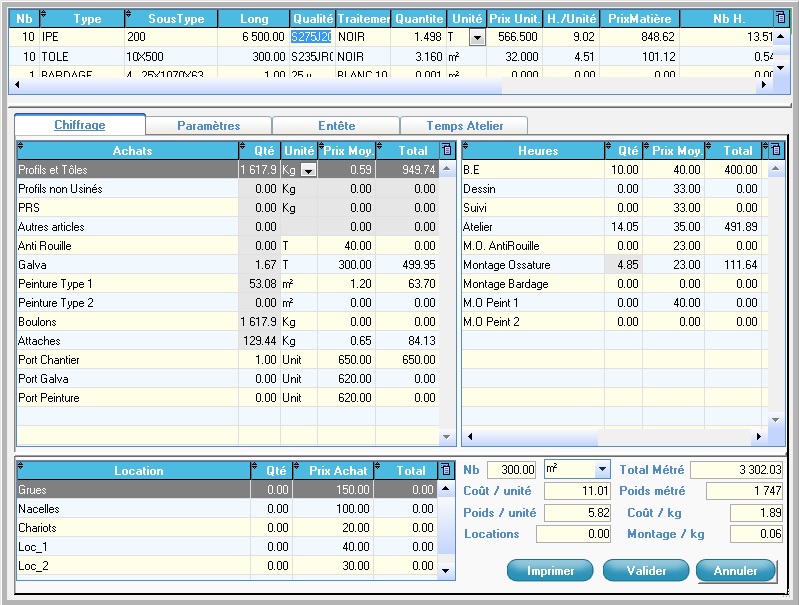This screenshot has height=605, width=799.
Task: Select the Chariots row in Location
Action: coord(227,528)
